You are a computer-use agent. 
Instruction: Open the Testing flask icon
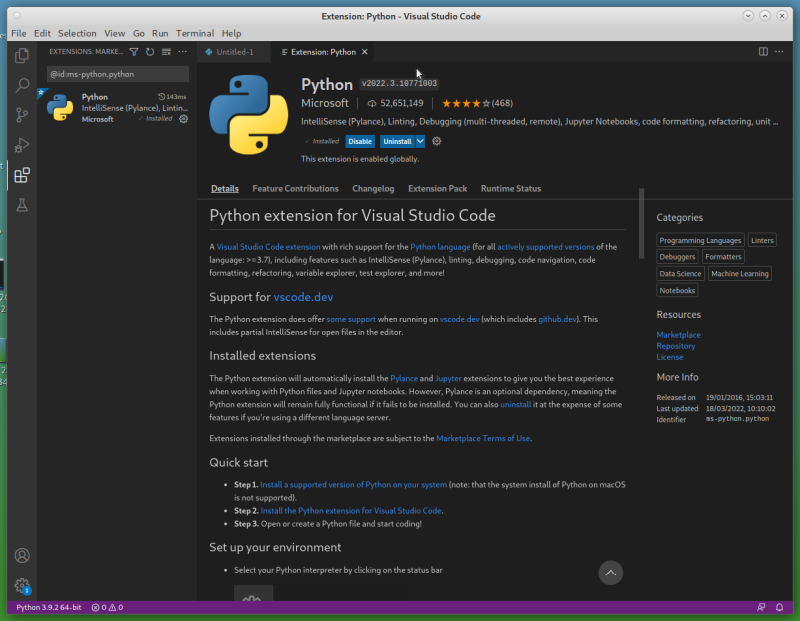coord(22,205)
